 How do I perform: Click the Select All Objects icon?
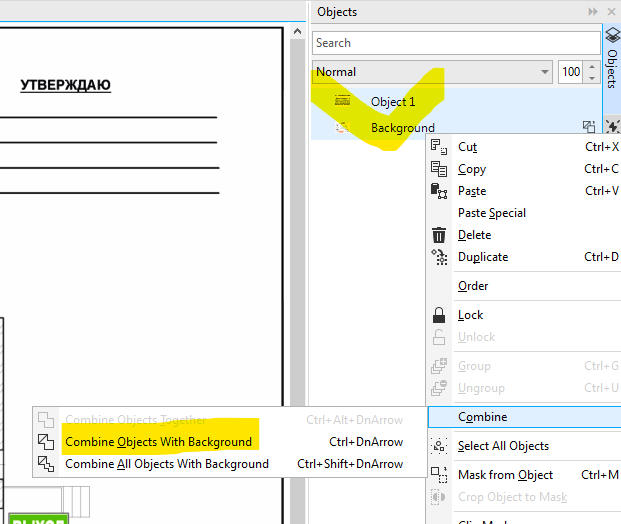point(439,446)
